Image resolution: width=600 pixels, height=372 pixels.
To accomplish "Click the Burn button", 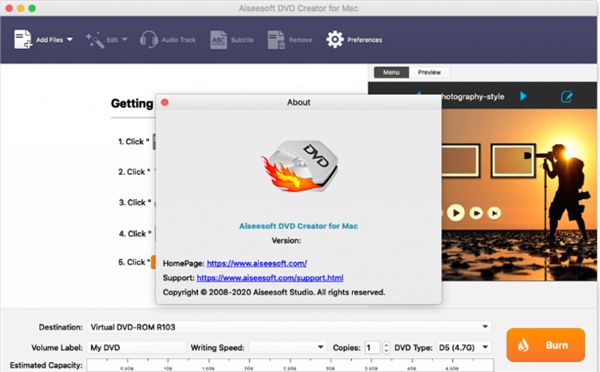I will coord(545,345).
